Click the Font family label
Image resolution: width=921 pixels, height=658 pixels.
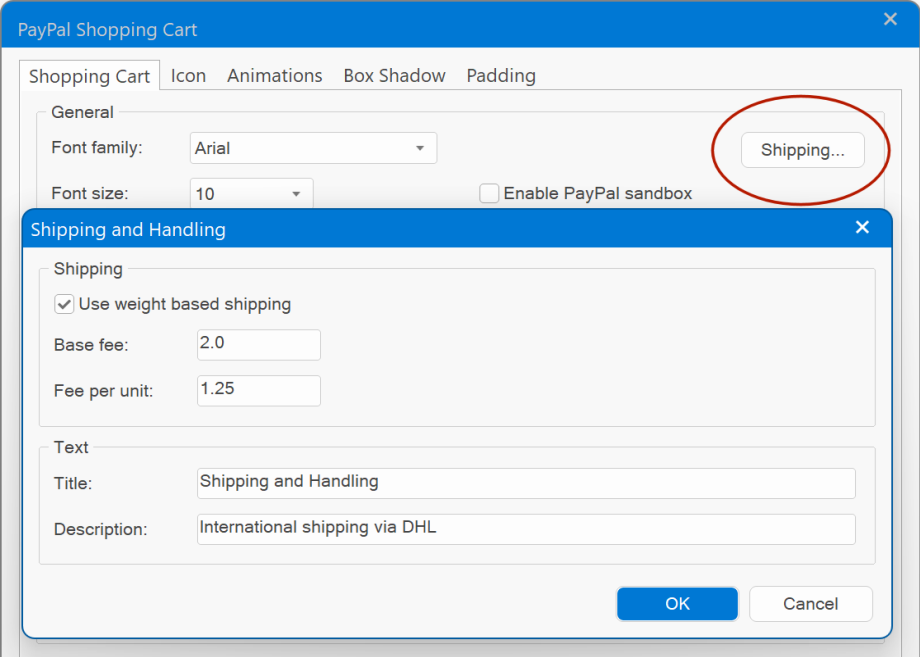point(97,147)
